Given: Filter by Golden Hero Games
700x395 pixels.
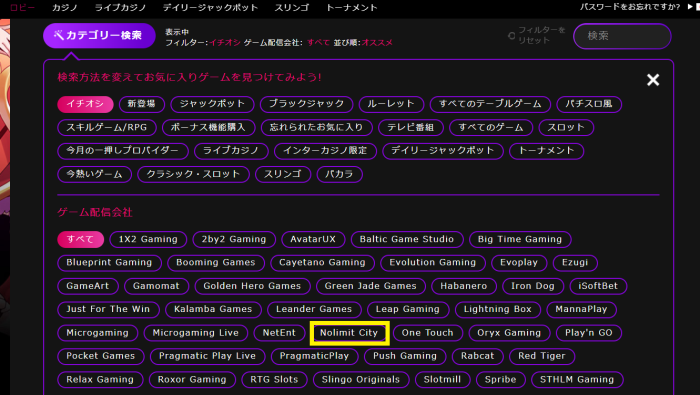Looking at the screenshot, I should 252,287.
